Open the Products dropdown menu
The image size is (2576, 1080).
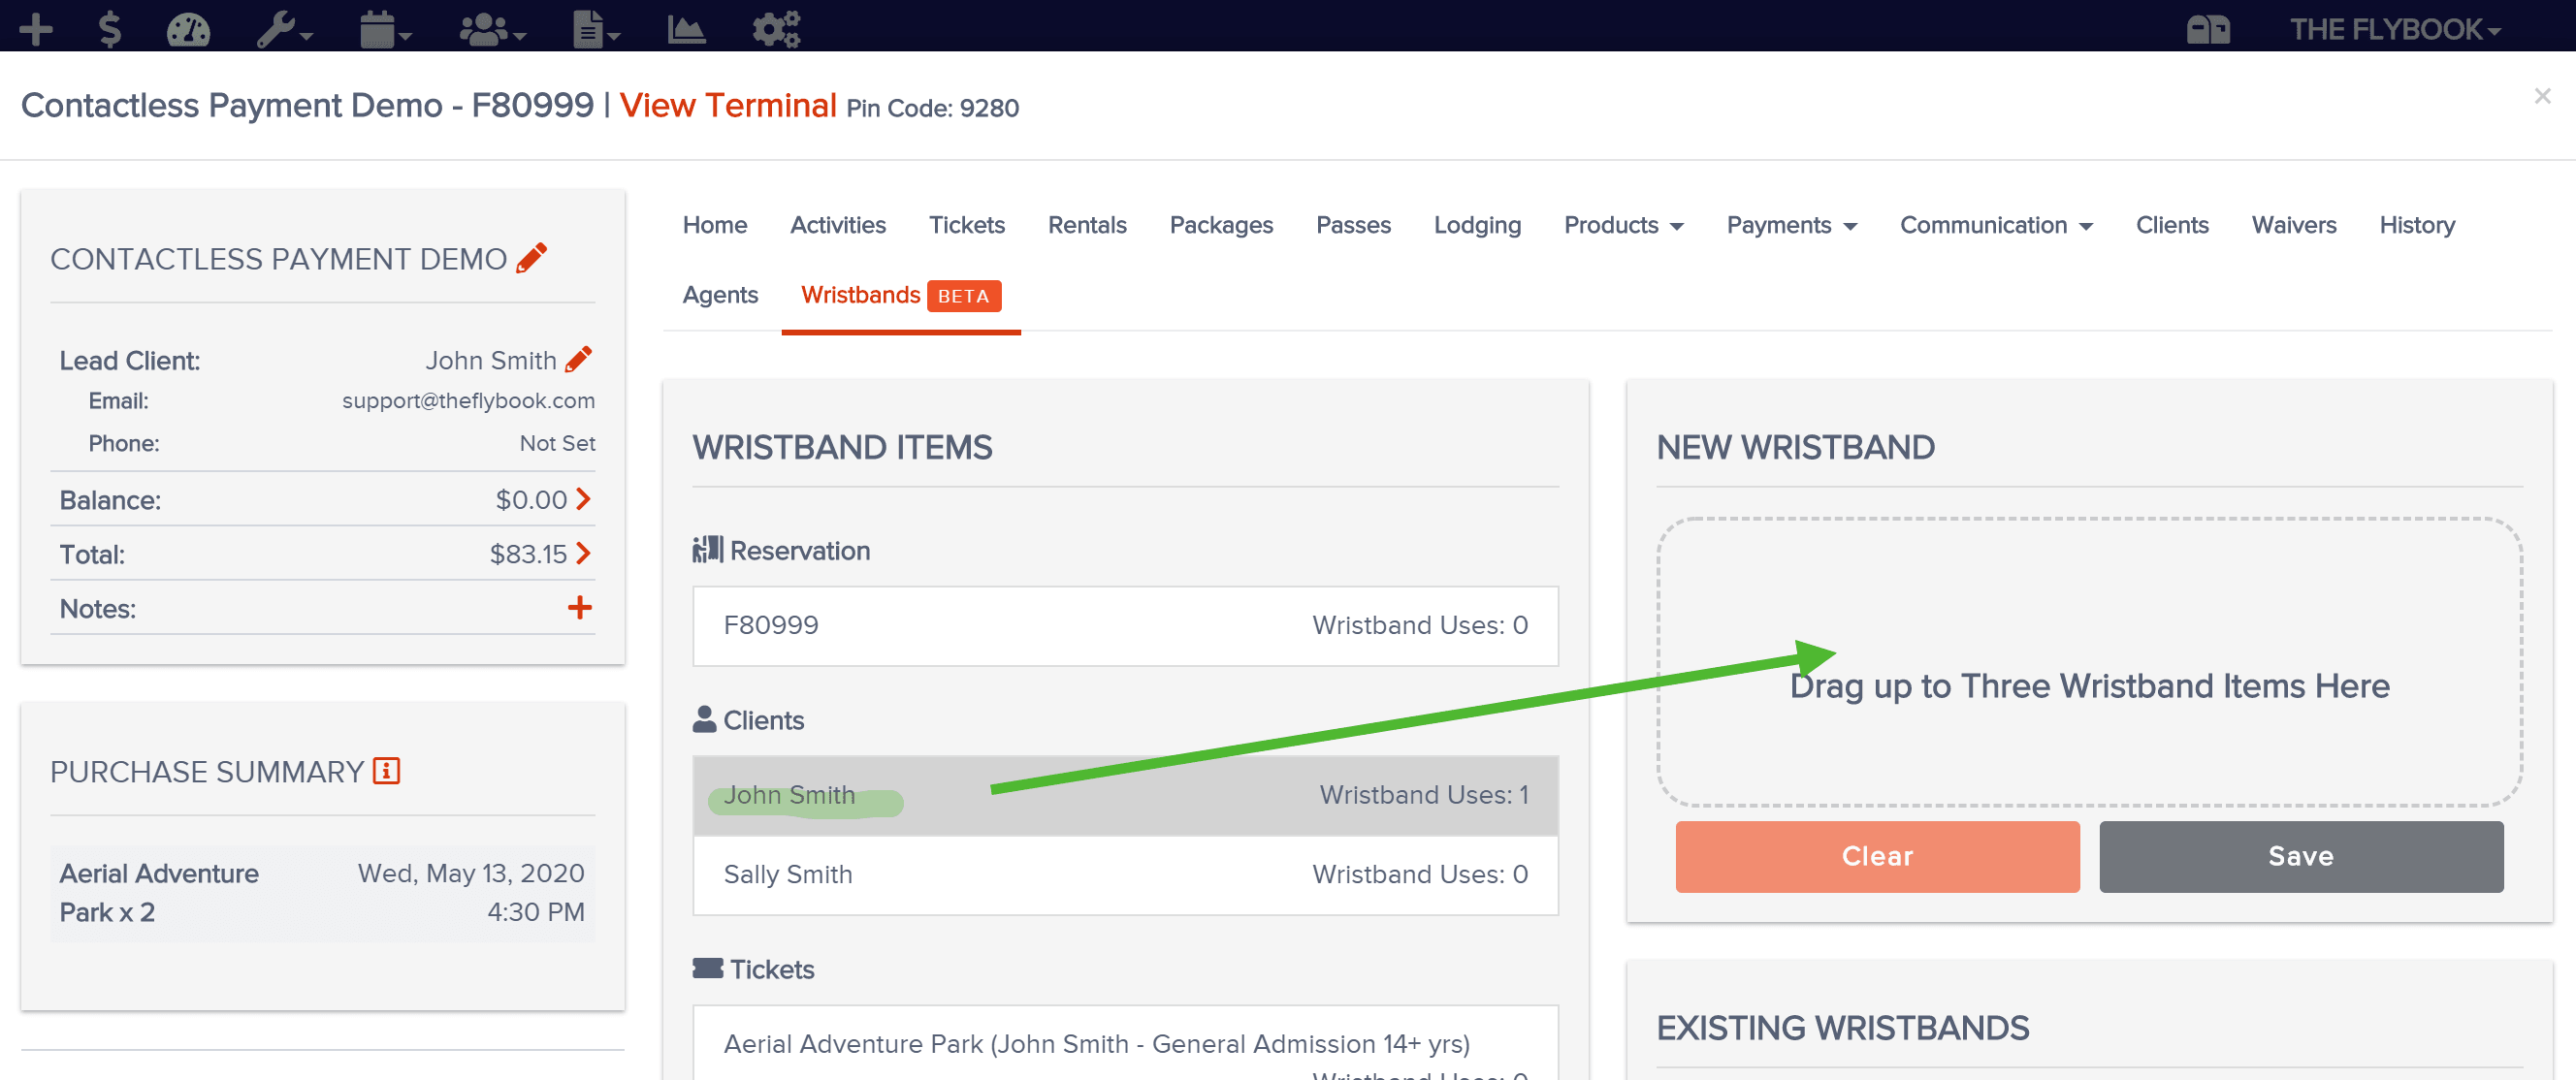(1623, 225)
